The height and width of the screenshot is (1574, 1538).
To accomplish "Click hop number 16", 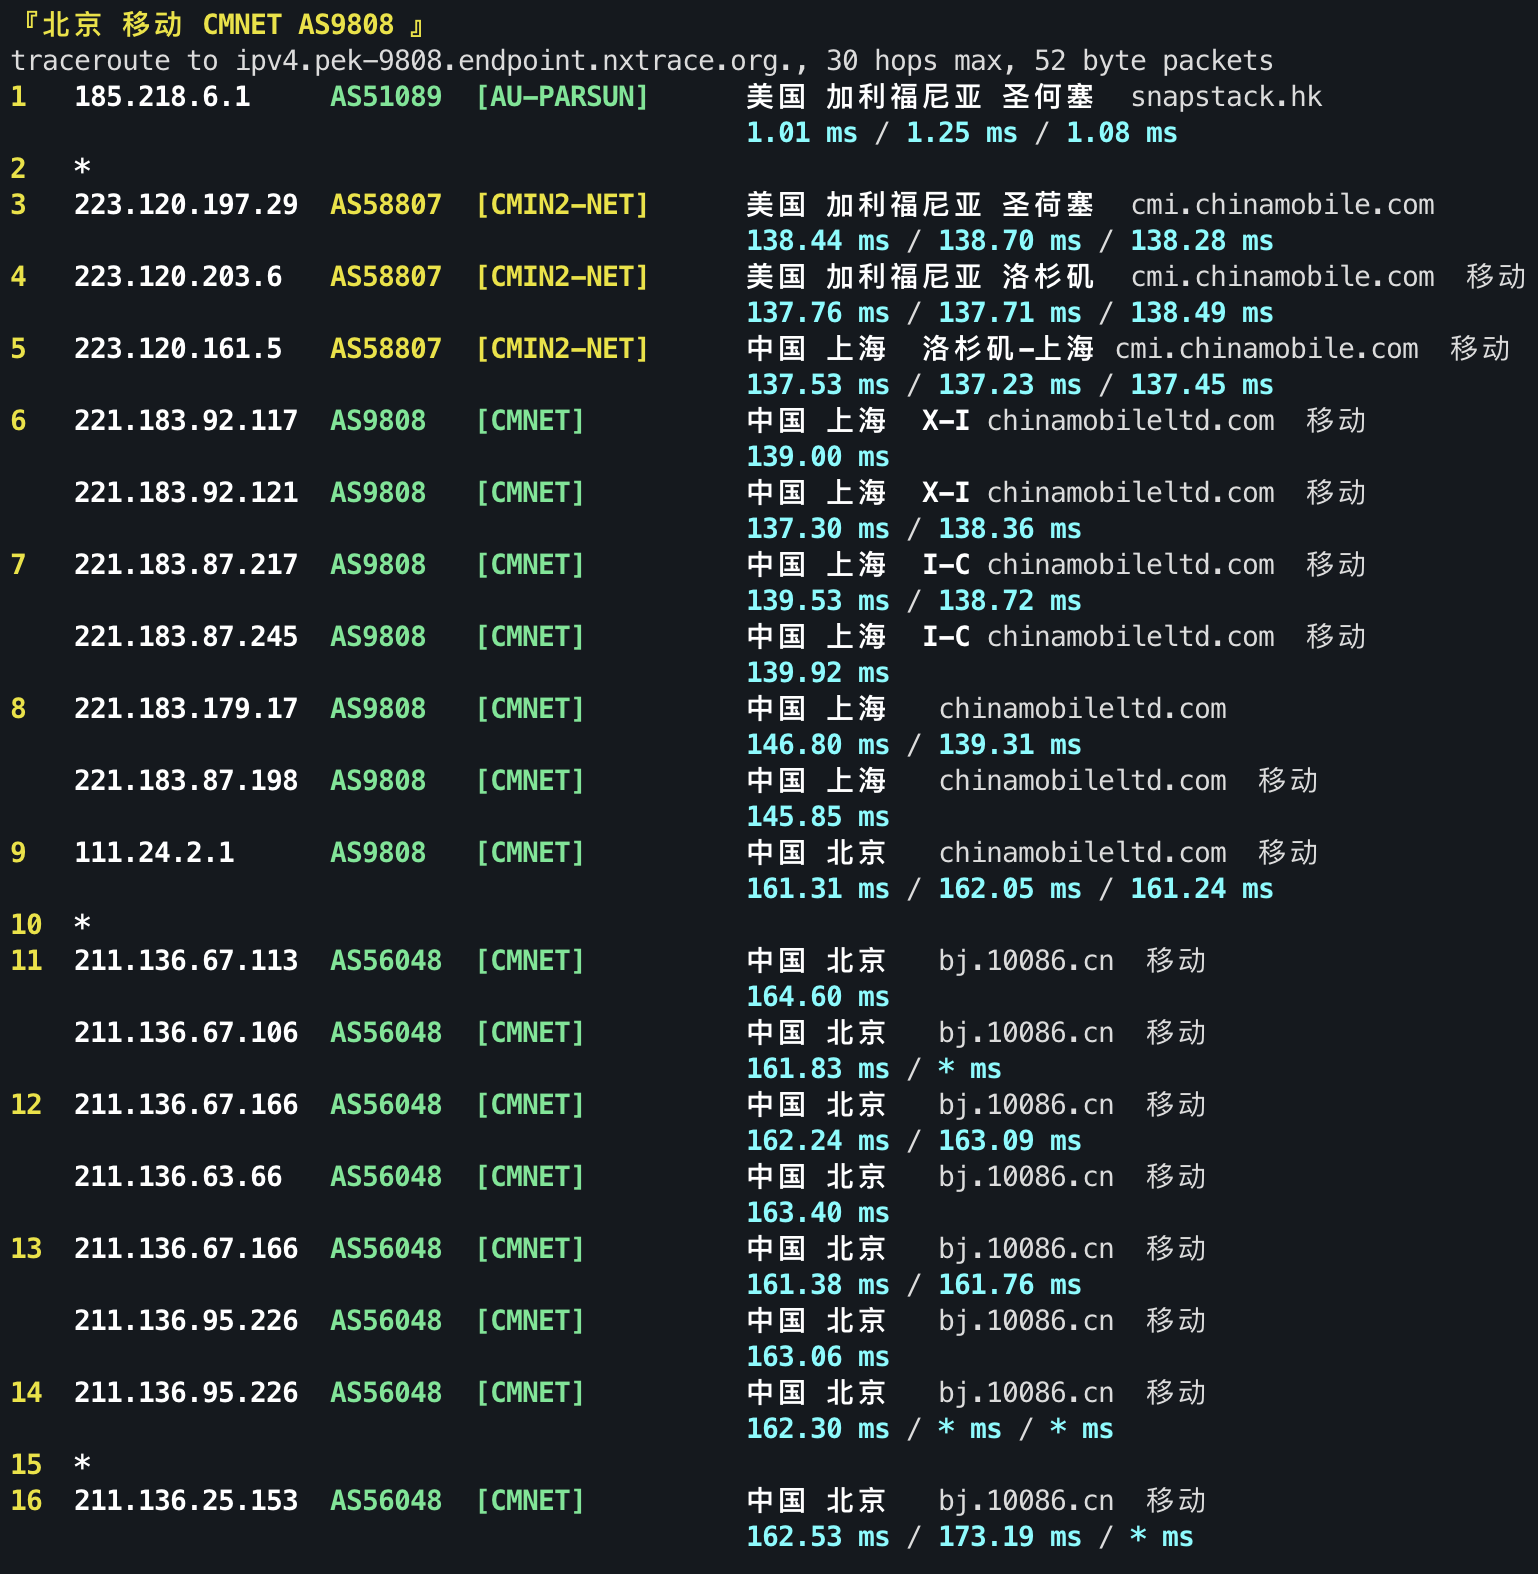I will click(26, 1501).
